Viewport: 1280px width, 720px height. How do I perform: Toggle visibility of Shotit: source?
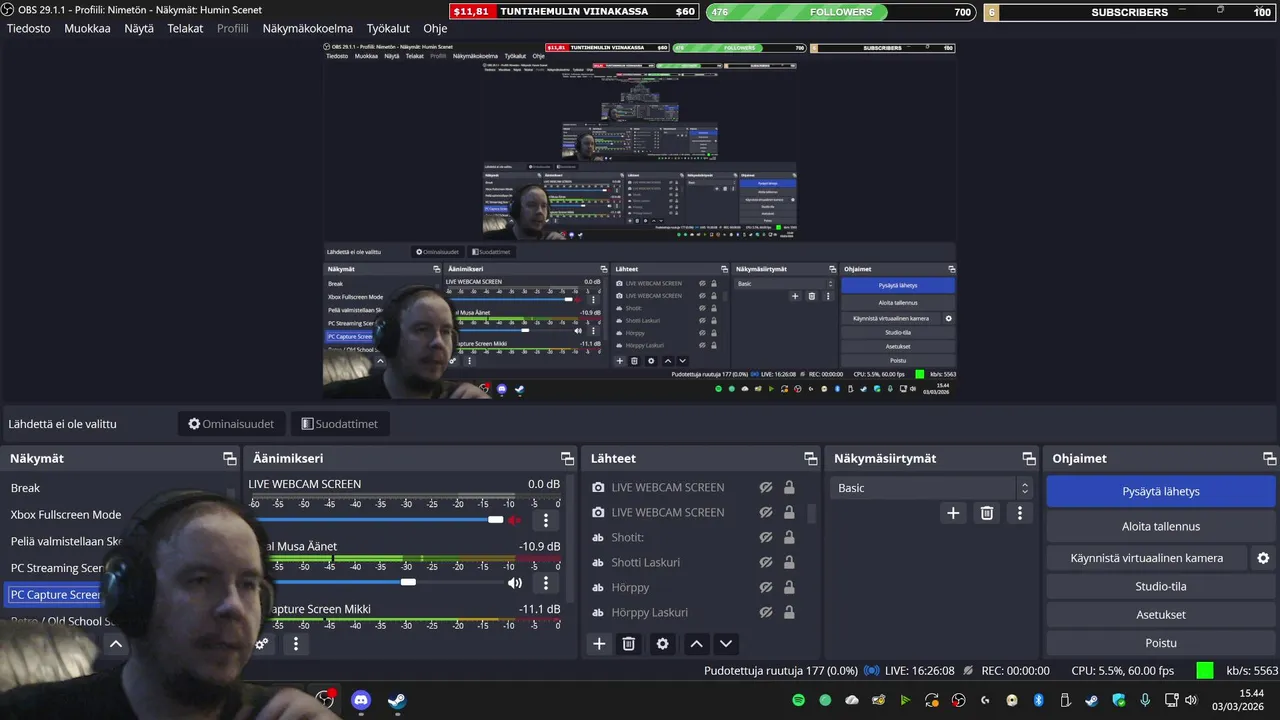point(766,537)
